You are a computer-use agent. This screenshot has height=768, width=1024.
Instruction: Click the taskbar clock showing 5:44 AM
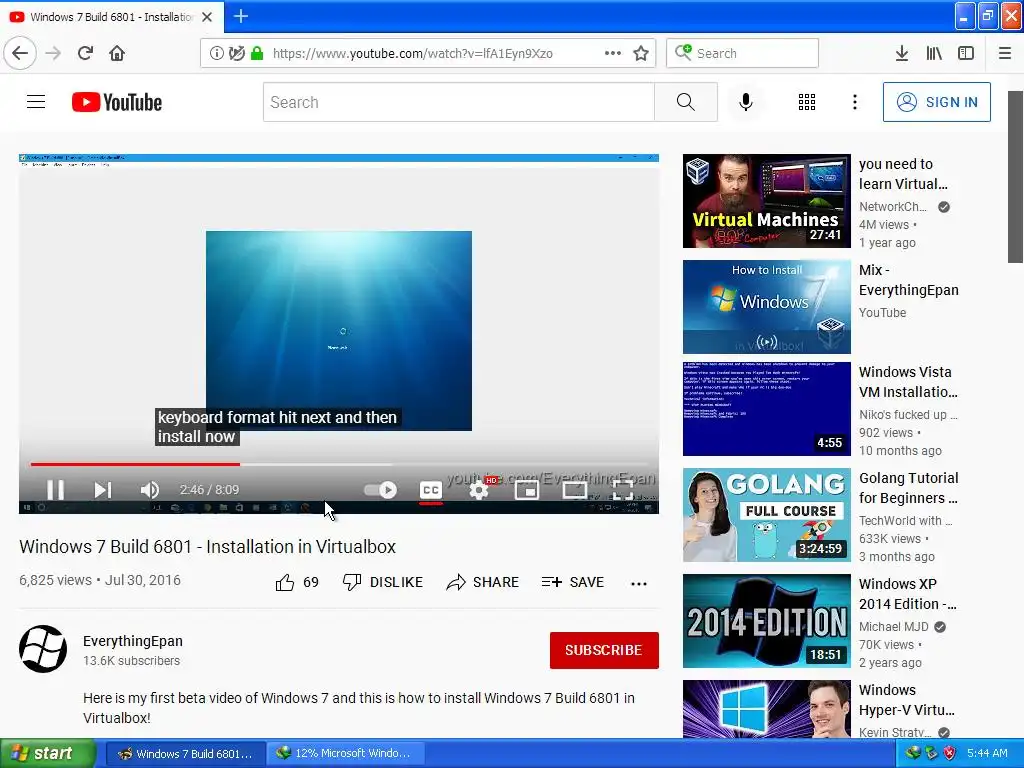coord(987,754)
